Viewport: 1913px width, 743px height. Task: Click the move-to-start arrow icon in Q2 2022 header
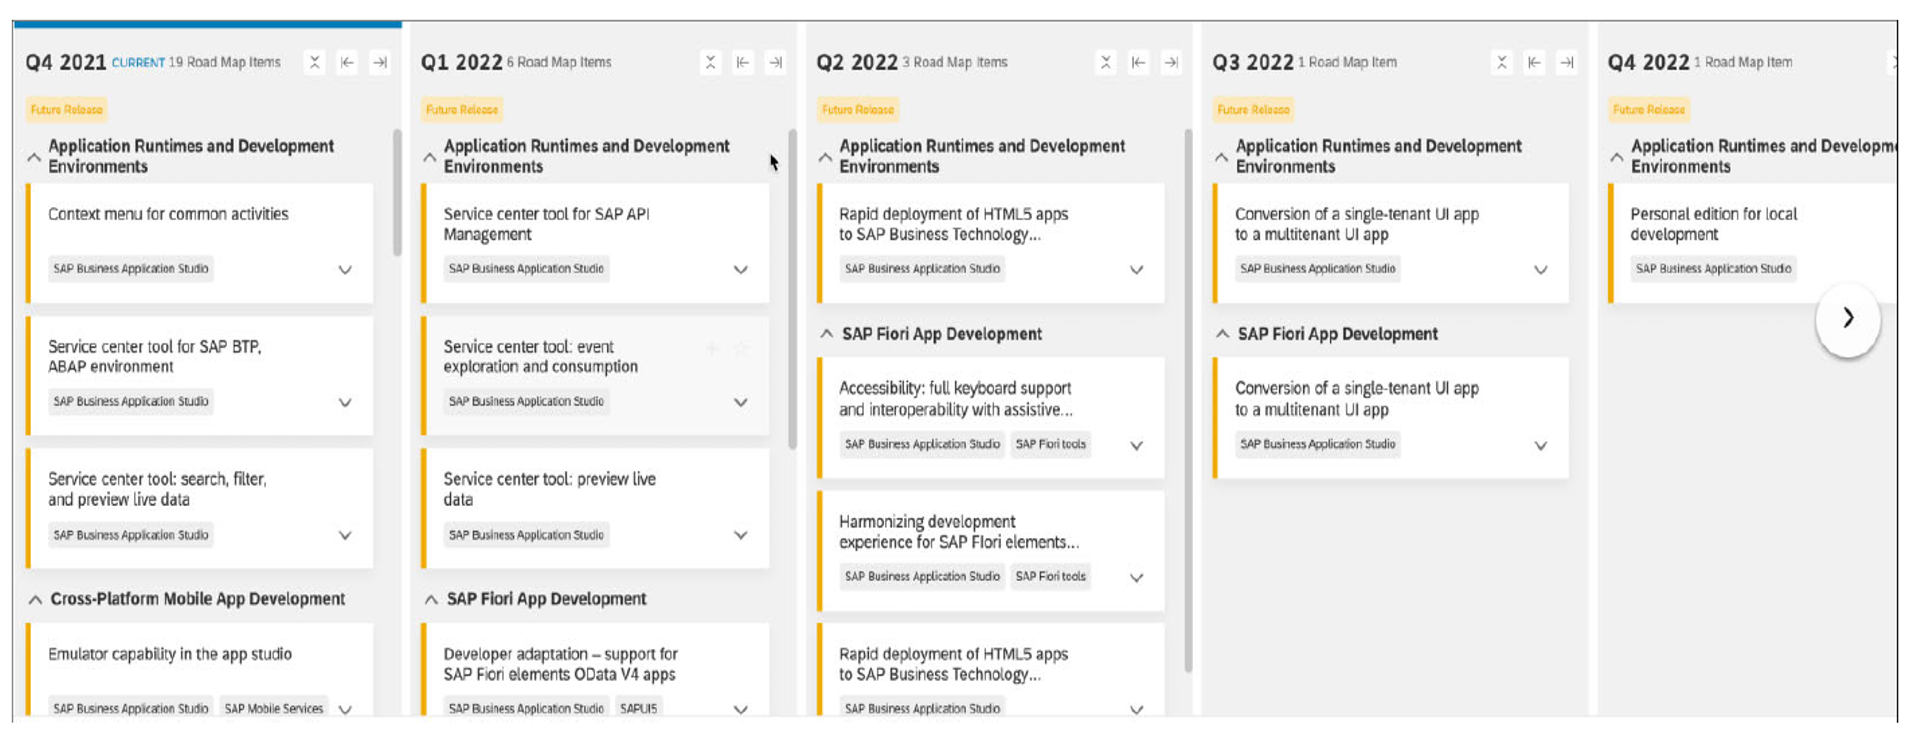click(1138, 62)
